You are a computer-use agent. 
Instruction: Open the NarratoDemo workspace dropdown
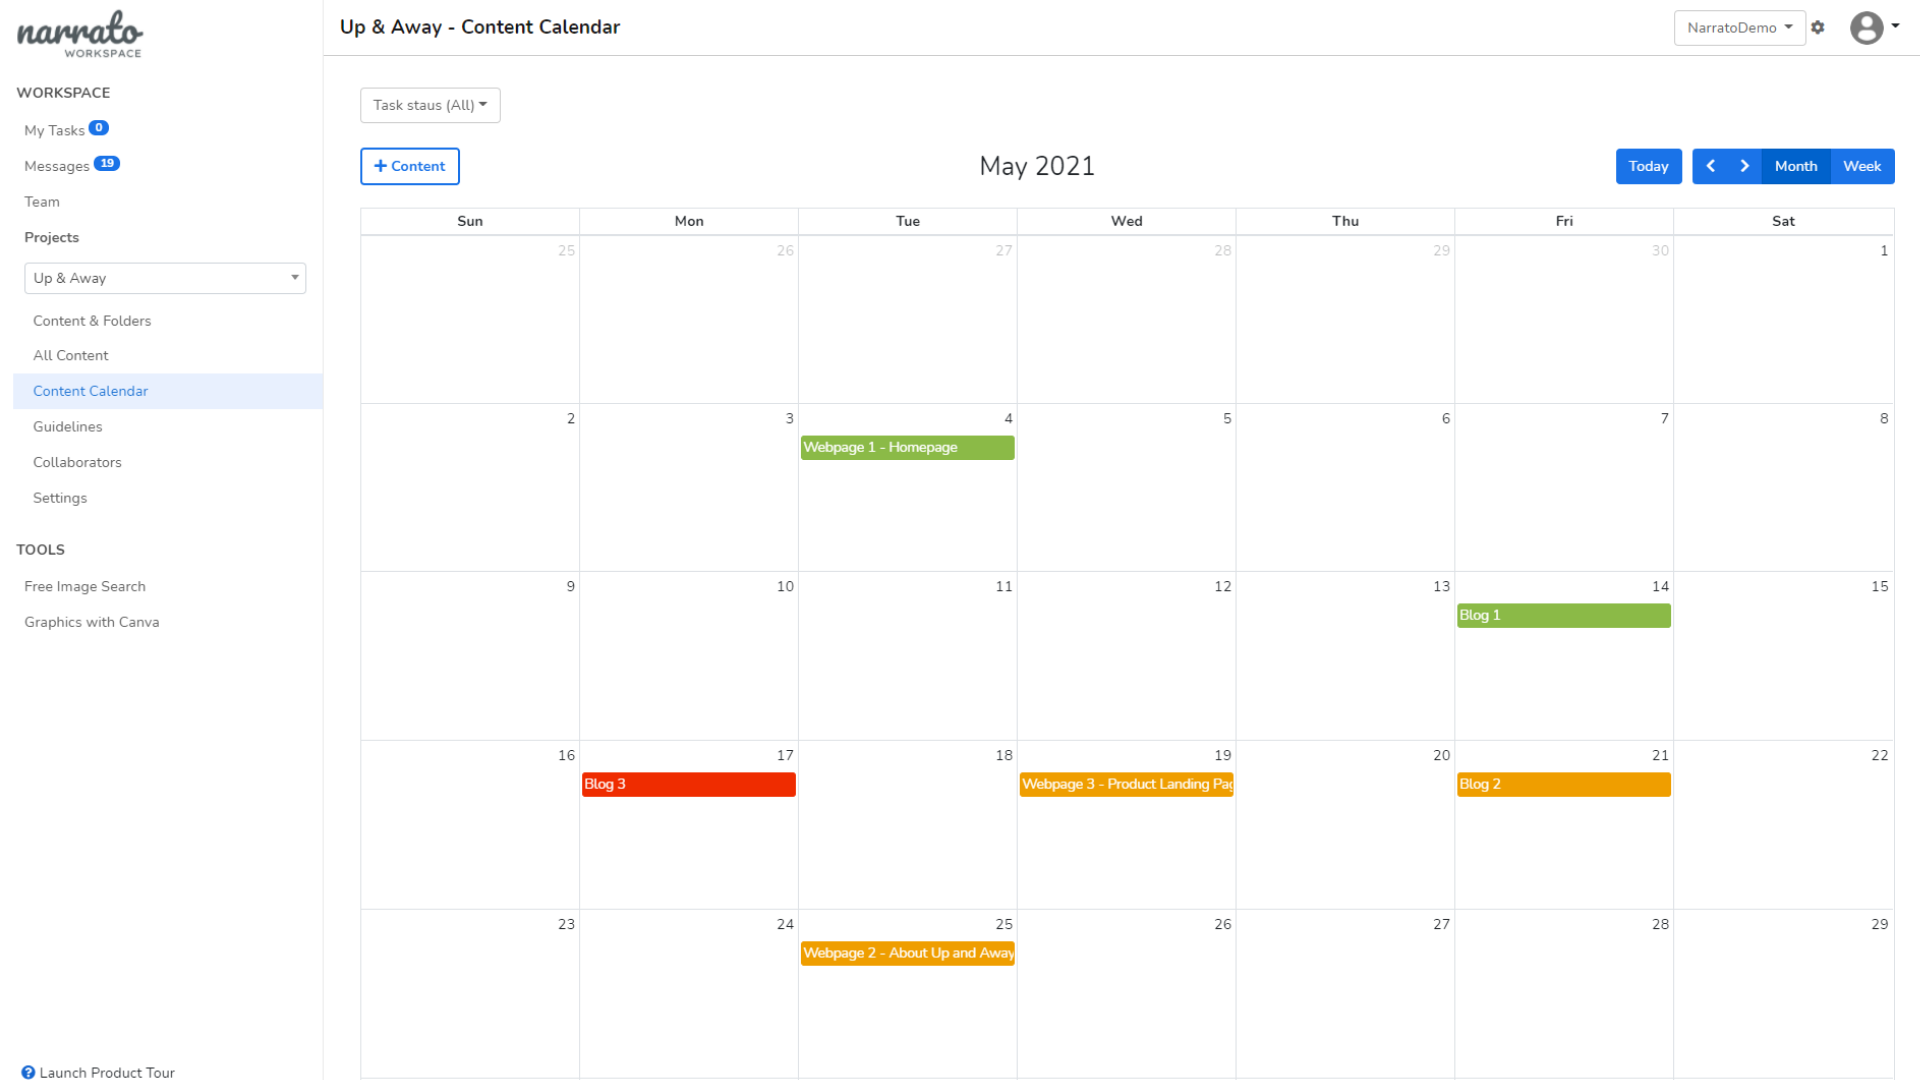[1739, 27]
